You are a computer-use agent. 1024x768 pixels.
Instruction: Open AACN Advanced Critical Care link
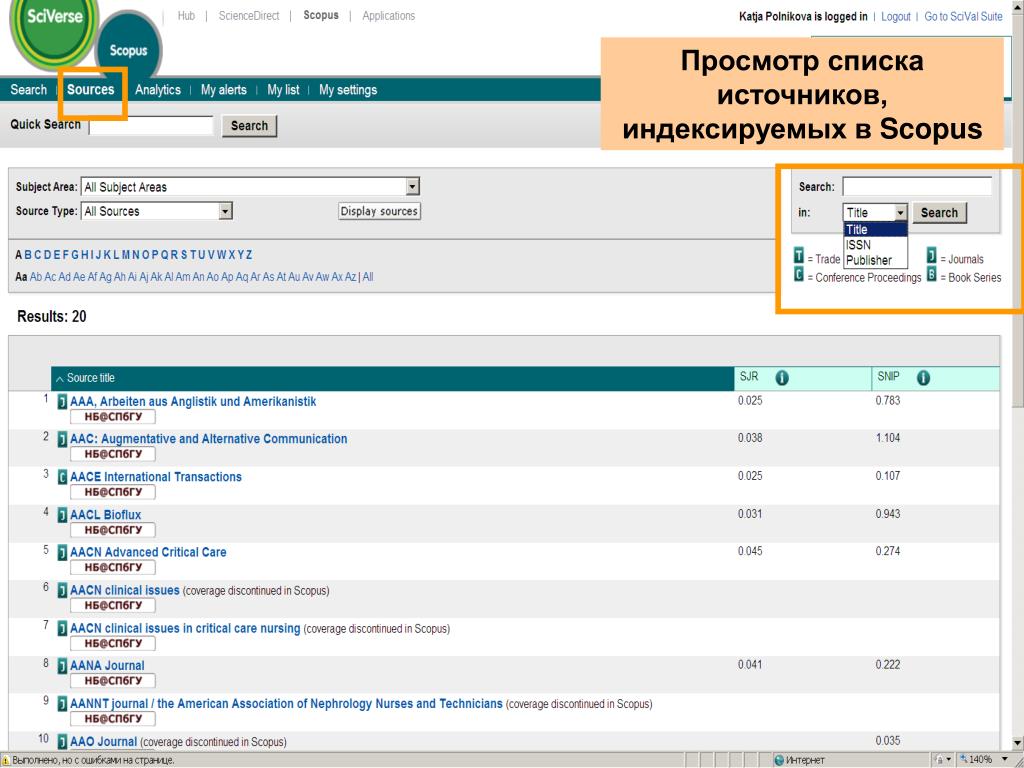148,552
